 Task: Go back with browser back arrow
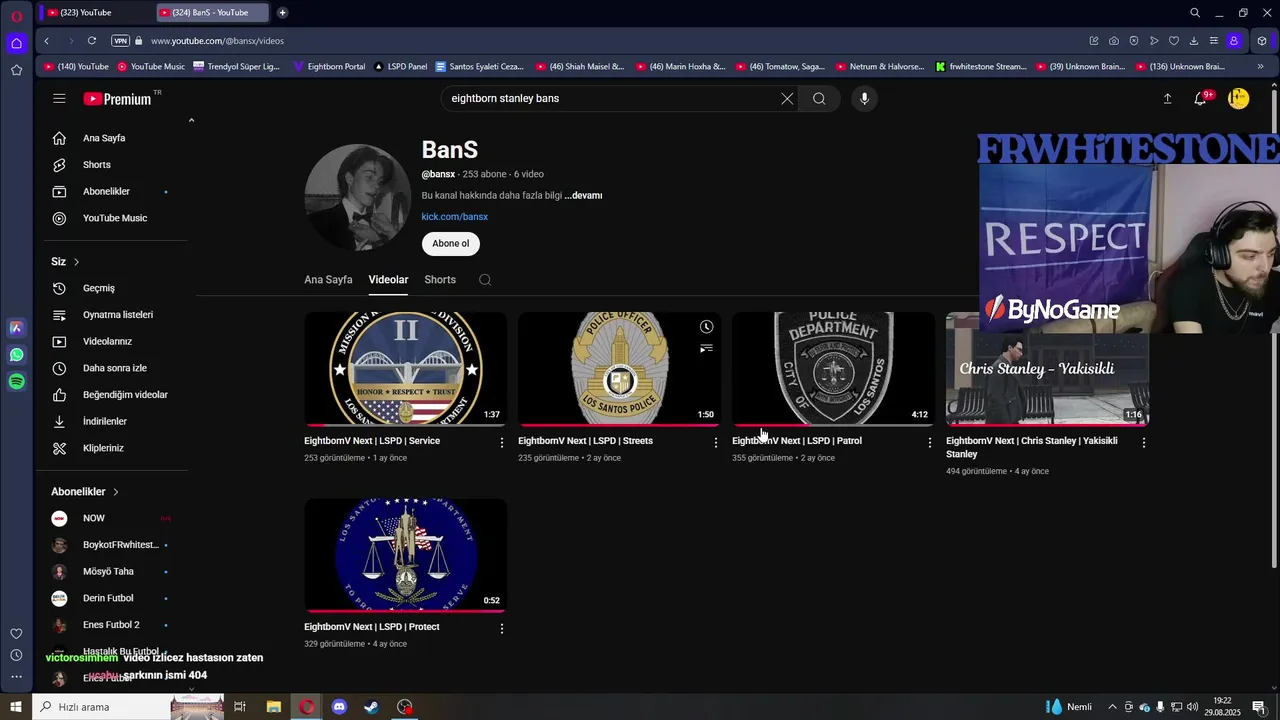[x=47, y=41]
